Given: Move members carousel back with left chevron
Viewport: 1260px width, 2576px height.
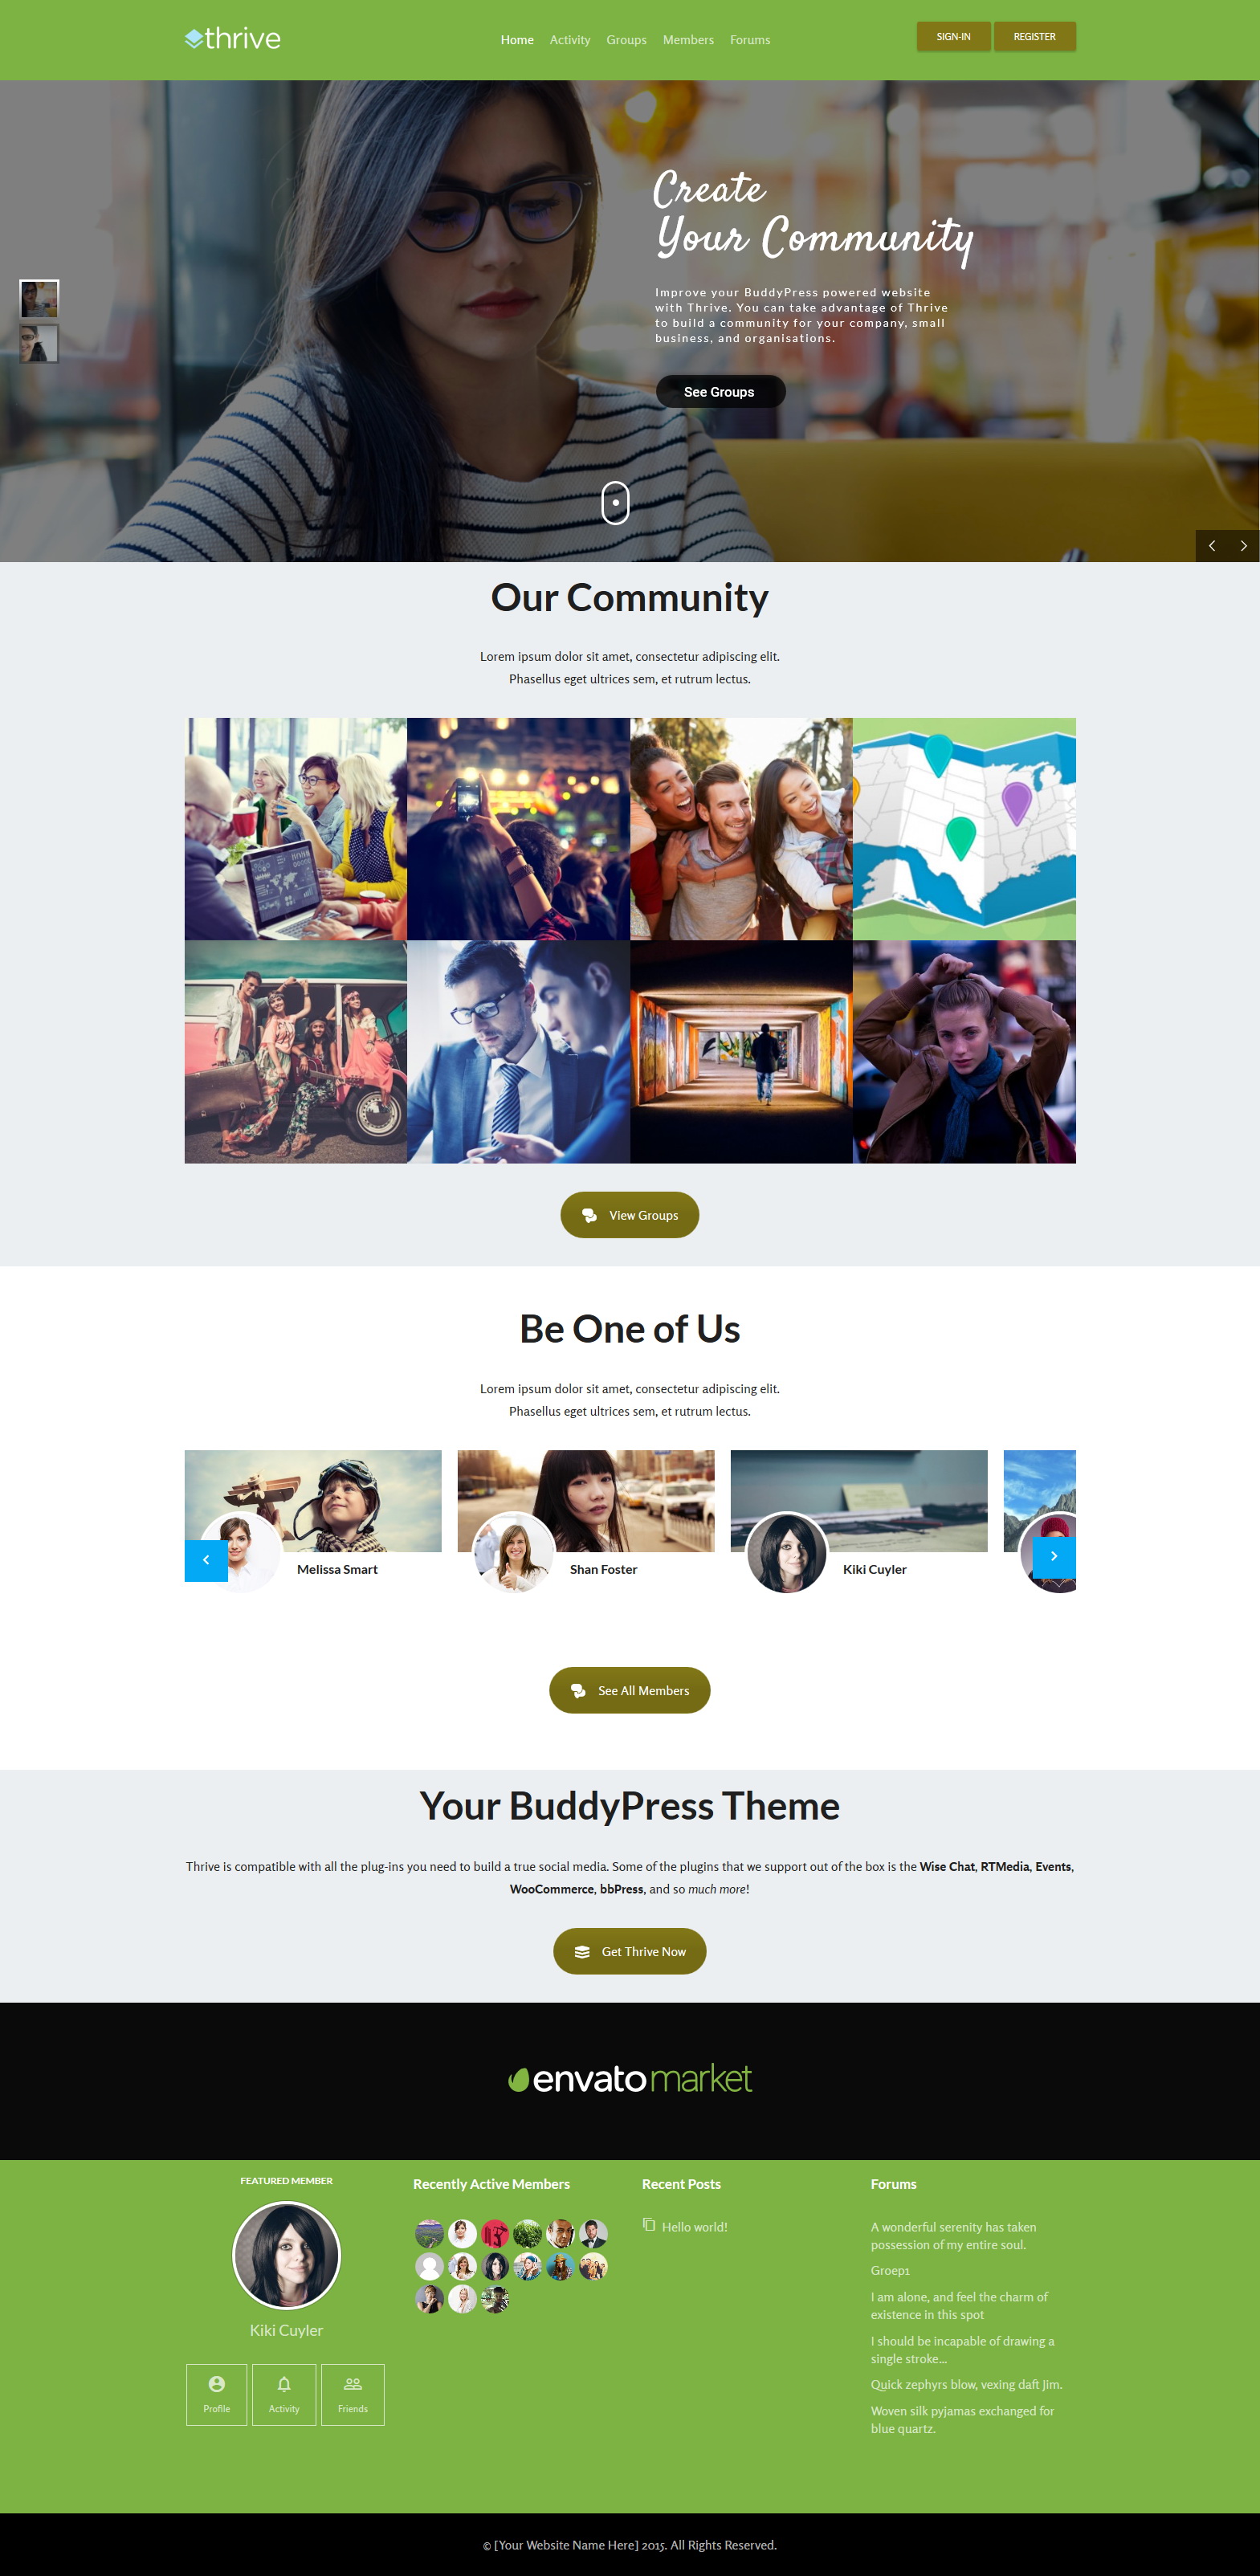Looking at the screenshot, I should (x=206, y=1560).
